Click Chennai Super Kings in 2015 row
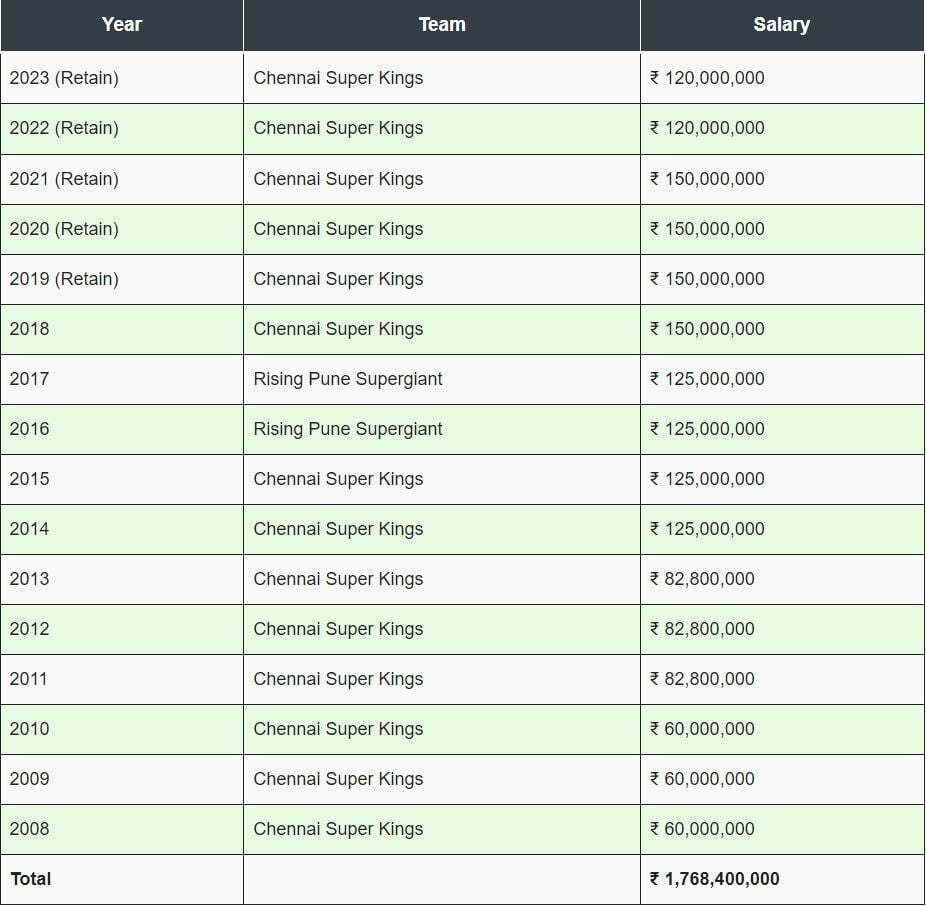Image resolution: width=926 pixels, height=906 pixels. (x=338, y=479)
